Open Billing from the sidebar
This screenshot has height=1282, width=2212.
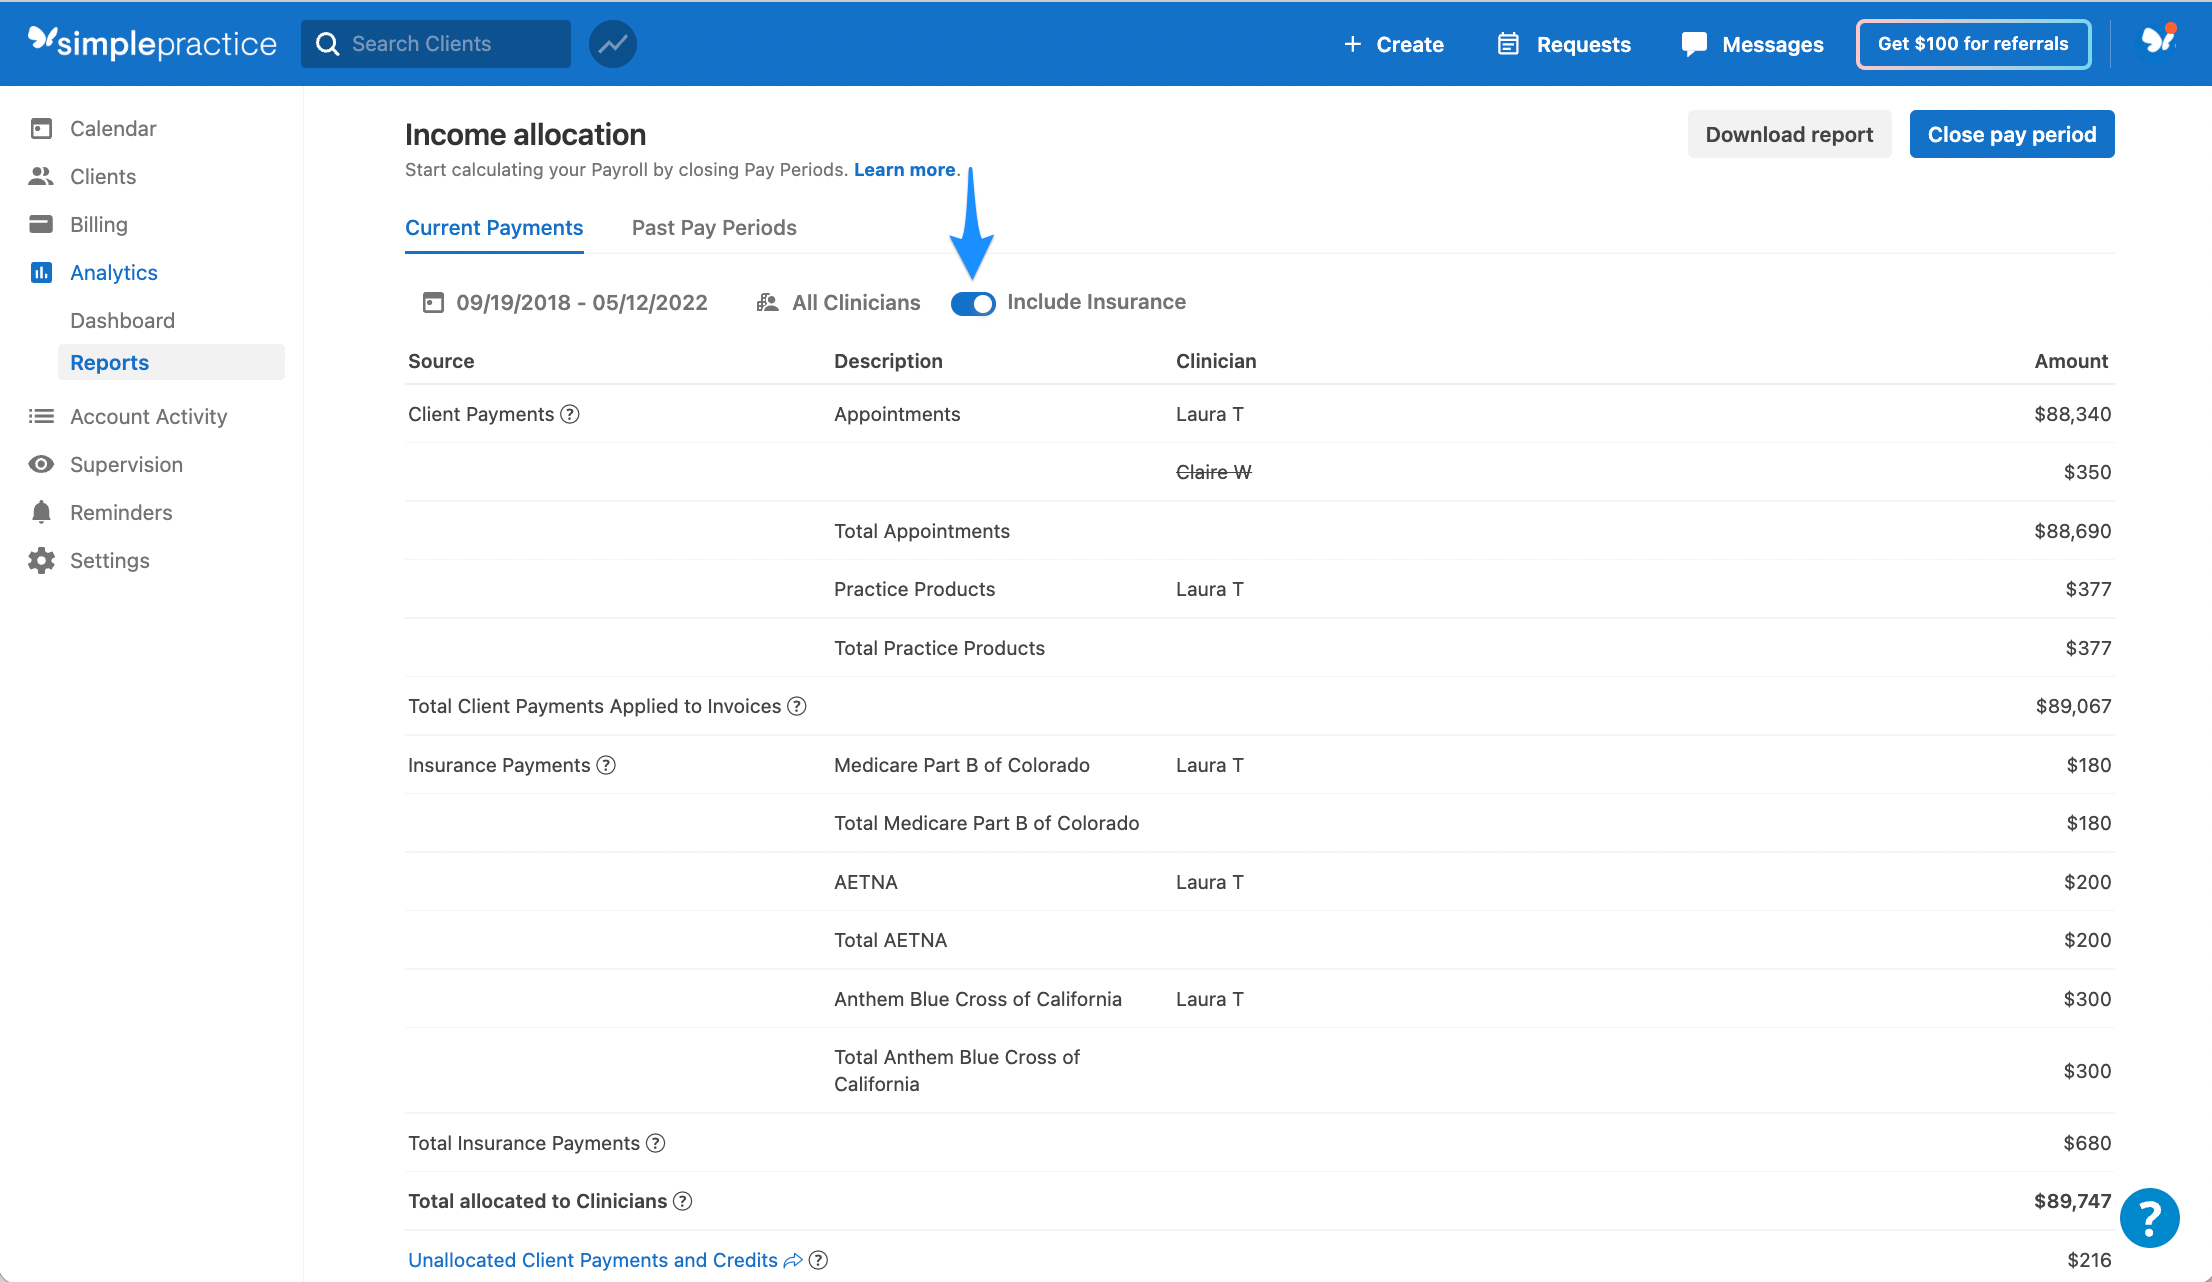99,224
